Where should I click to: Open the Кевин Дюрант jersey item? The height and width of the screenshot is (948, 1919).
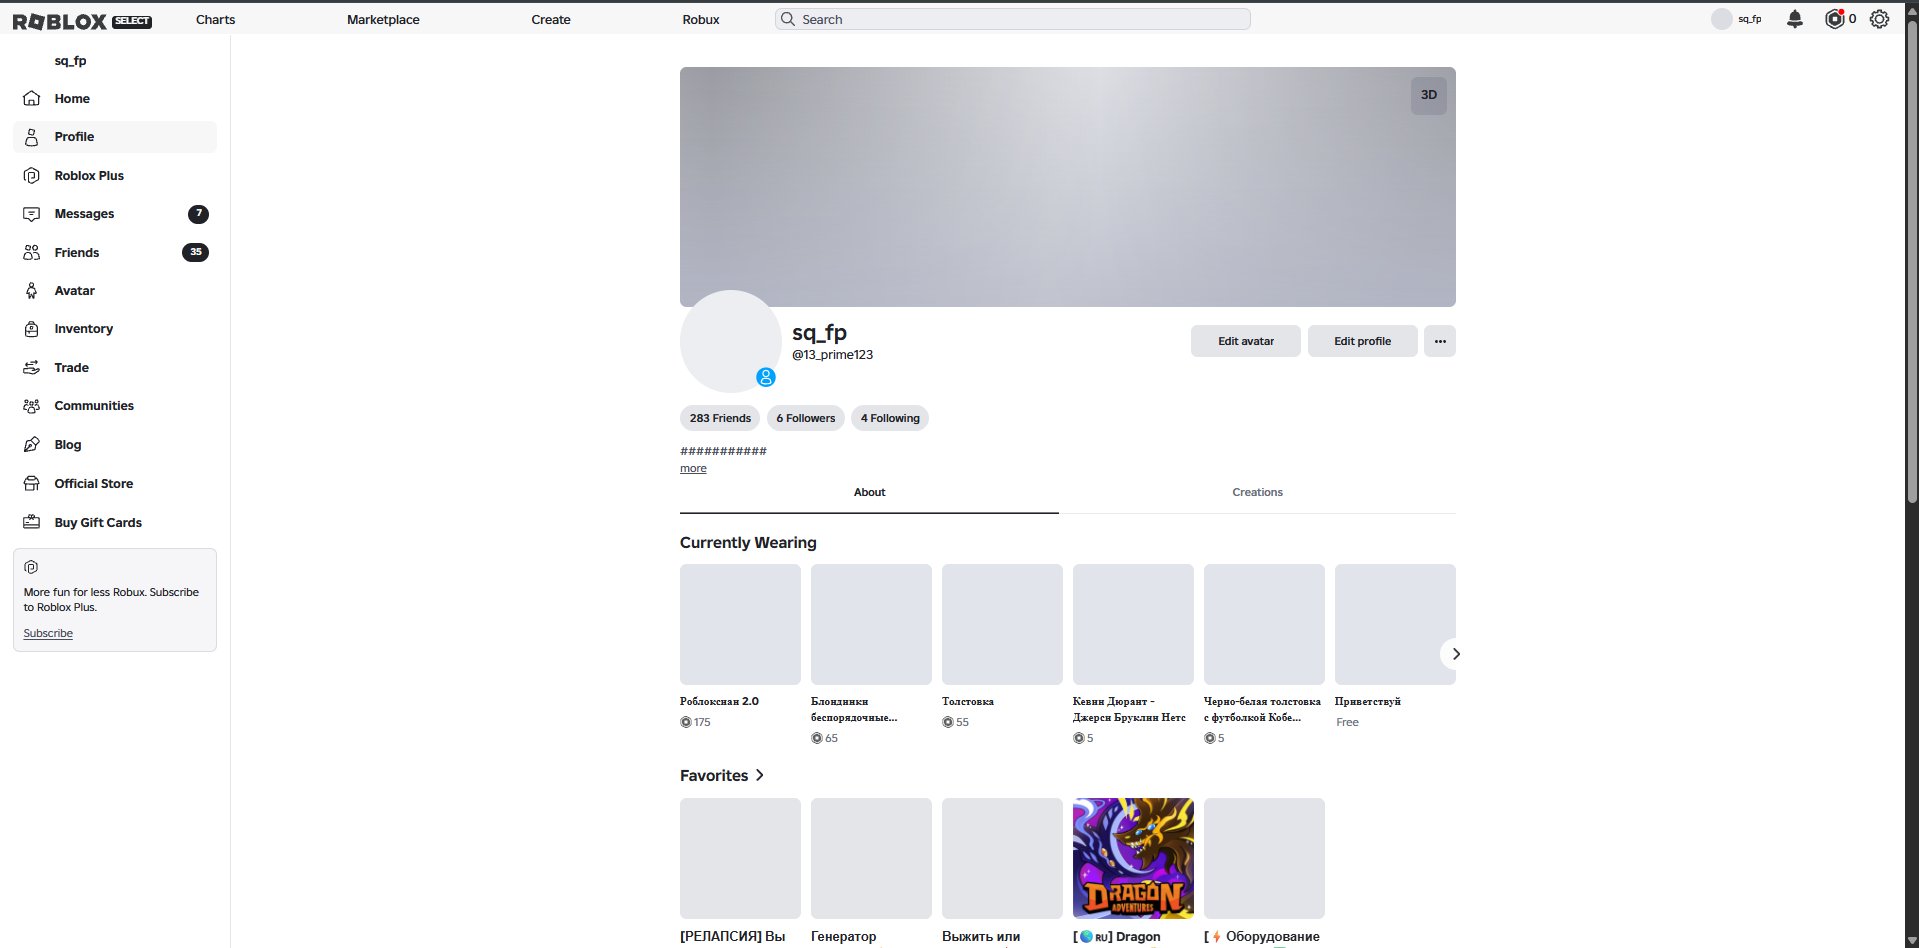1133,624
